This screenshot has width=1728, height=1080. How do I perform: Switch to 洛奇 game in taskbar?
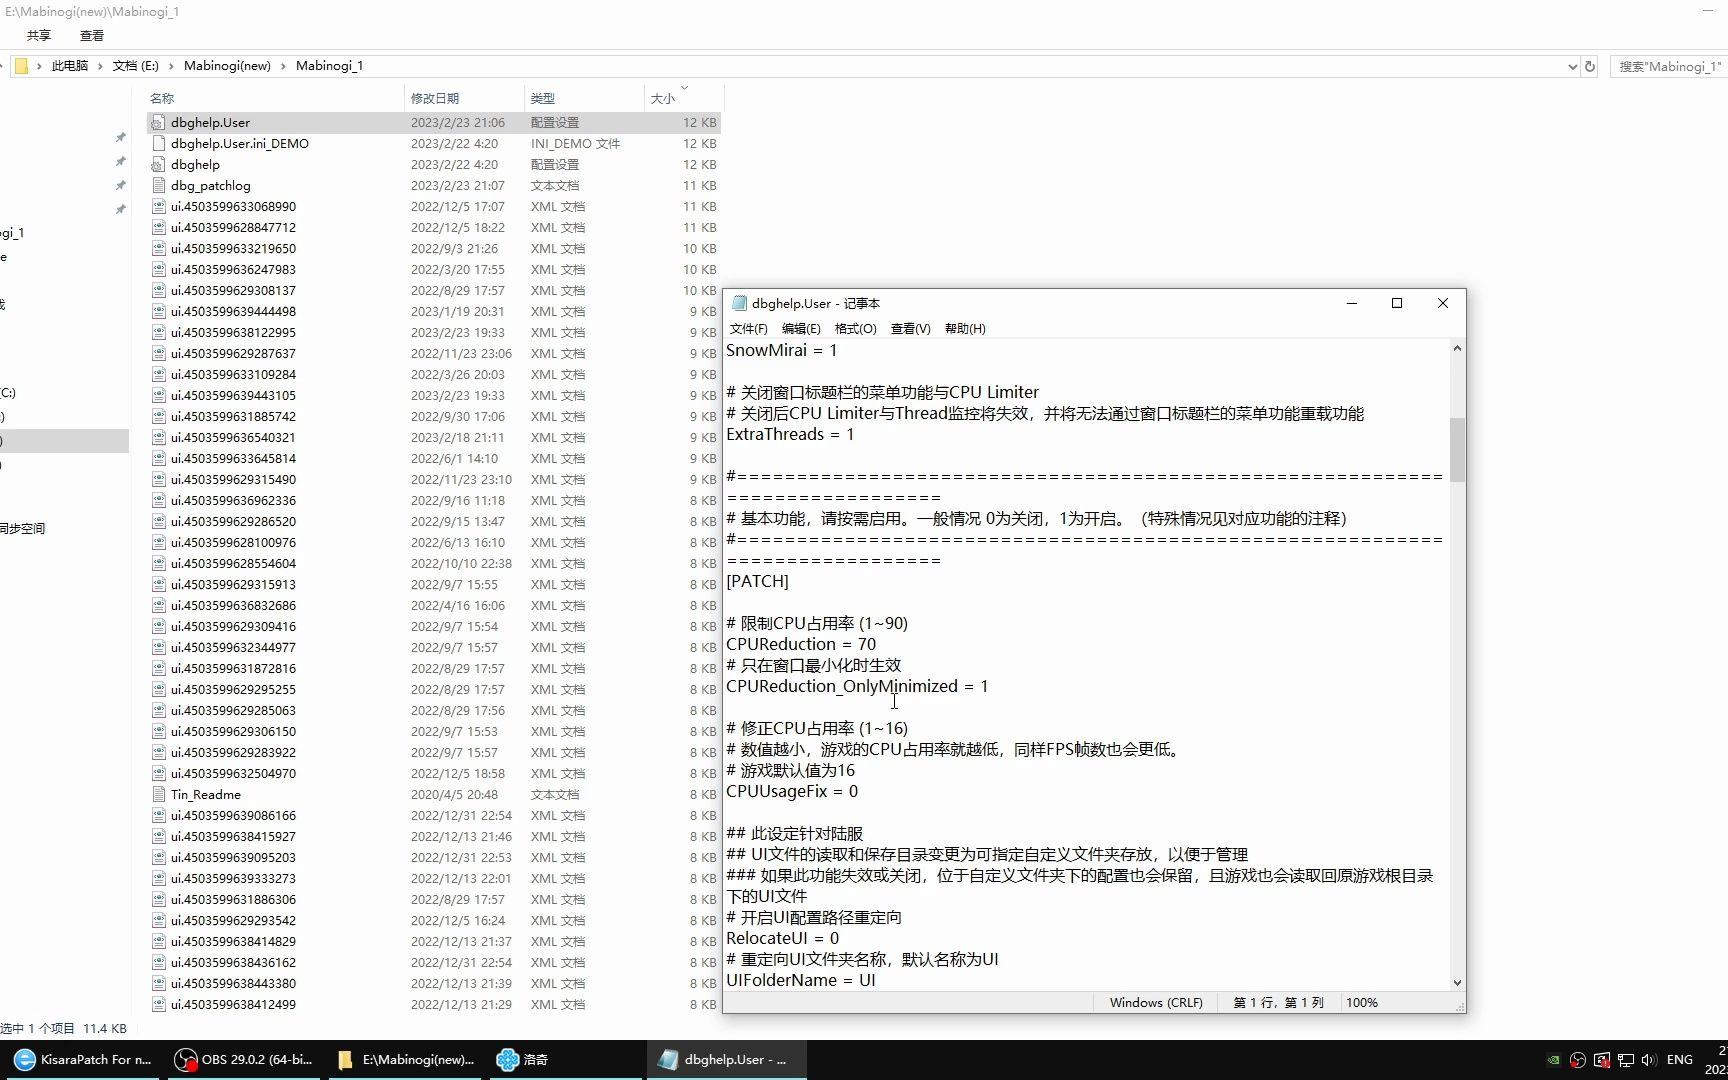tap(567, 1059)
